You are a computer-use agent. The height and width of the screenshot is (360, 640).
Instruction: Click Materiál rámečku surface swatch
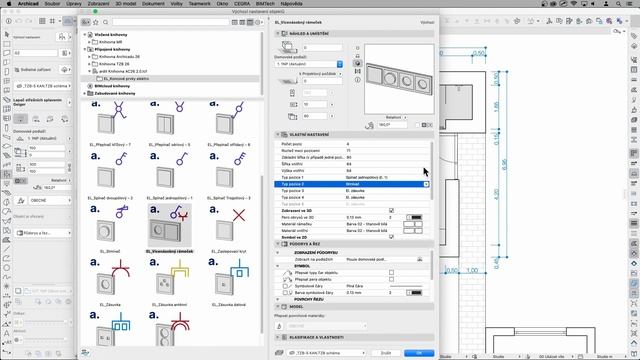pos(413,224)
